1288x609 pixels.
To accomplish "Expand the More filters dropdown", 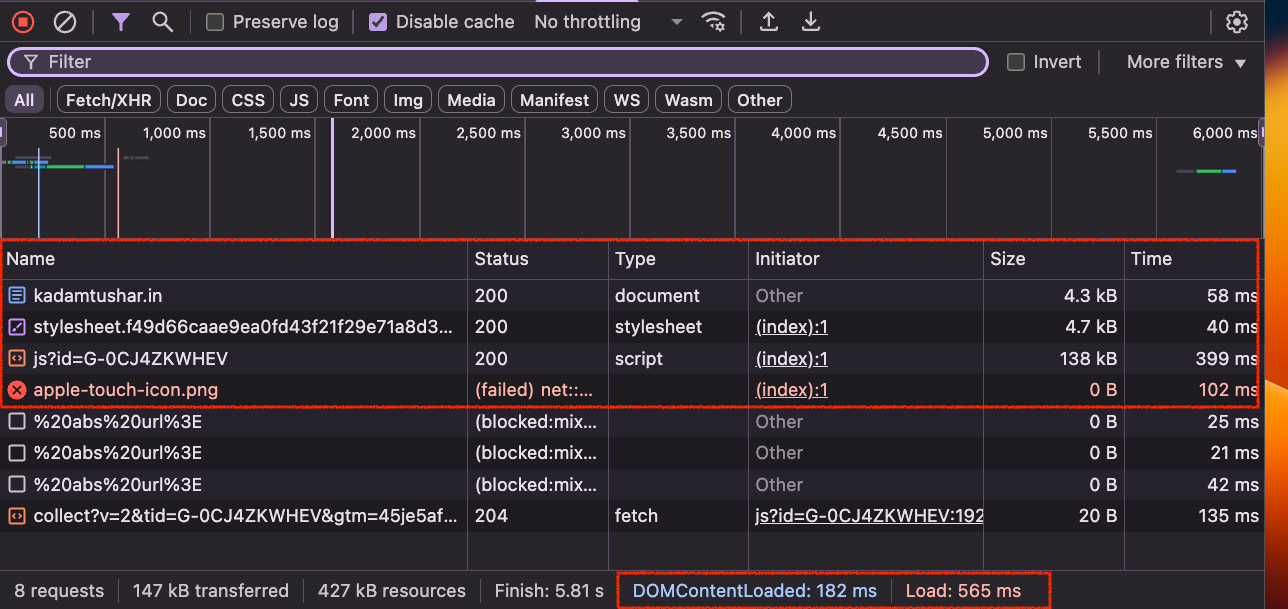I will tap(1186, 62).
